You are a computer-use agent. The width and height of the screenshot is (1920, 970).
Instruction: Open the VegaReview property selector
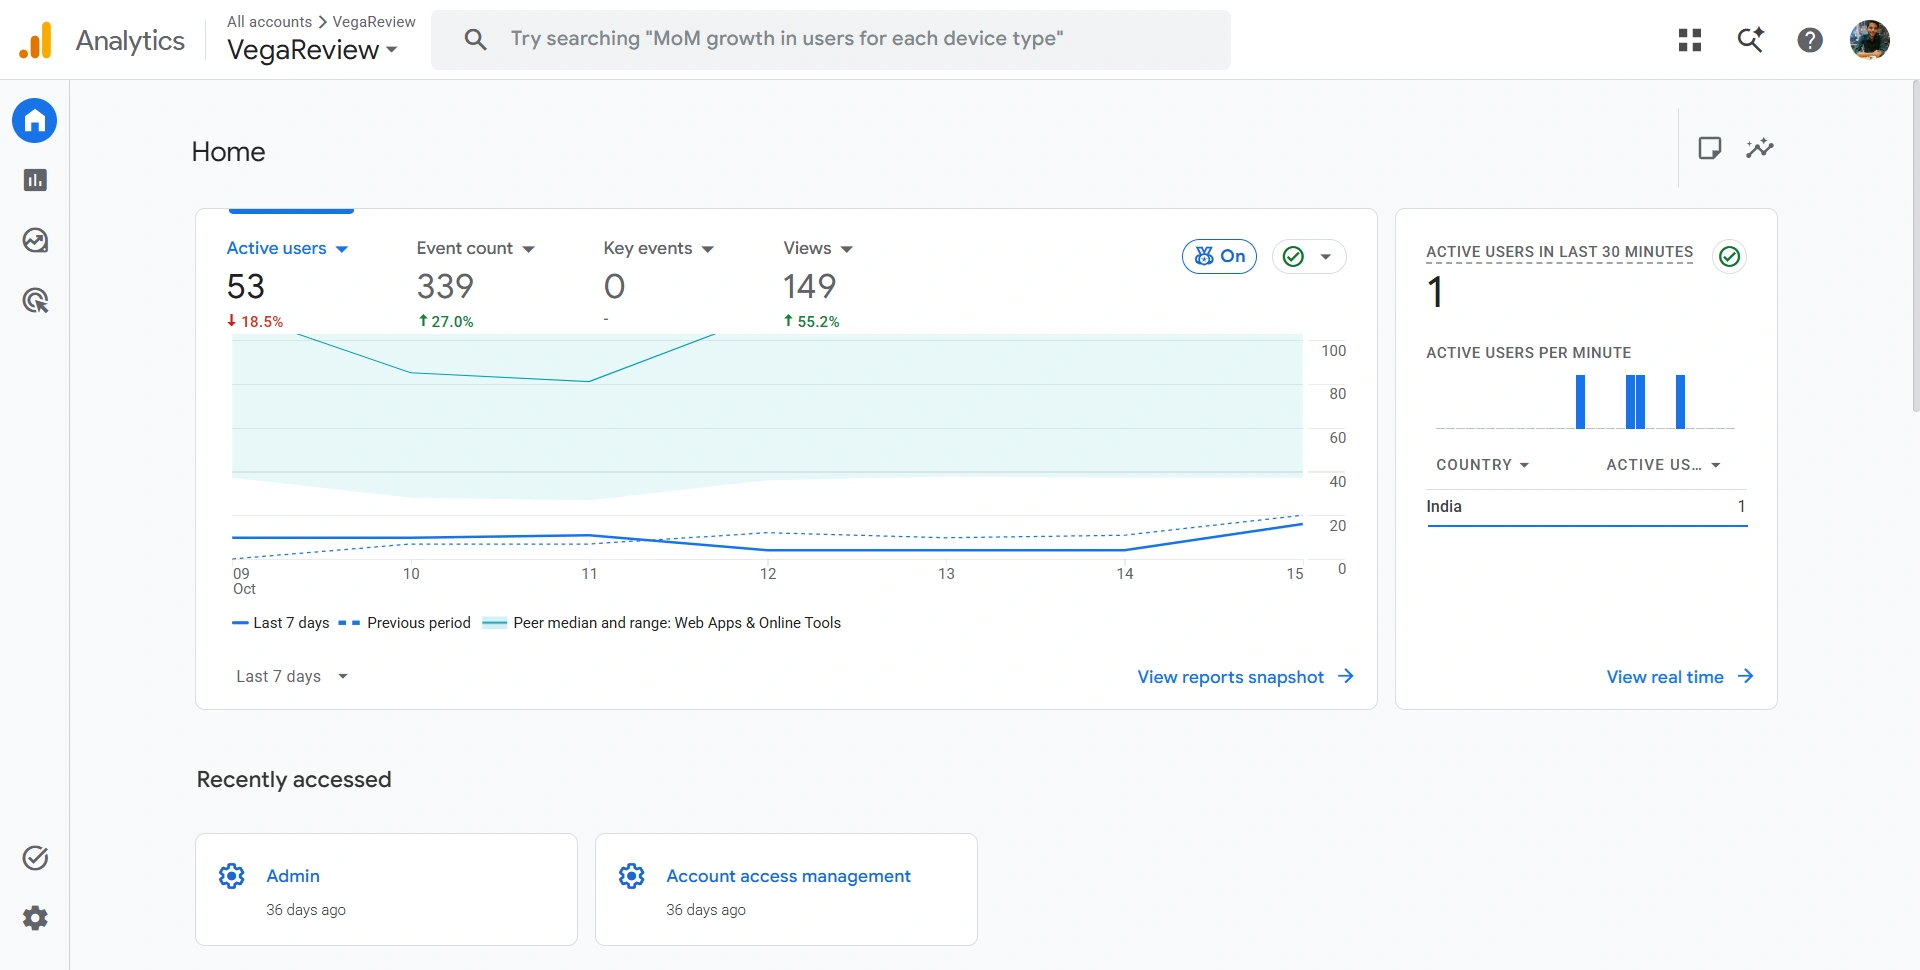click(x=312, y=50)
